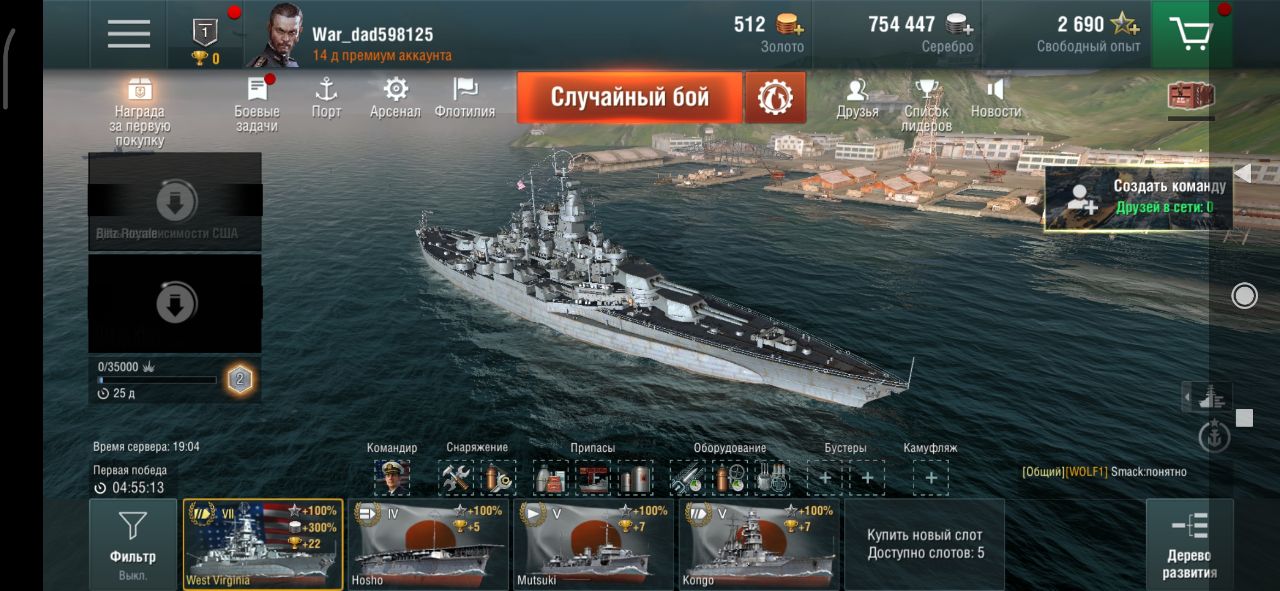Open Новости megaphone icon
The width and height of the screenshot is (1280, 591).
[x=996, y=99]
